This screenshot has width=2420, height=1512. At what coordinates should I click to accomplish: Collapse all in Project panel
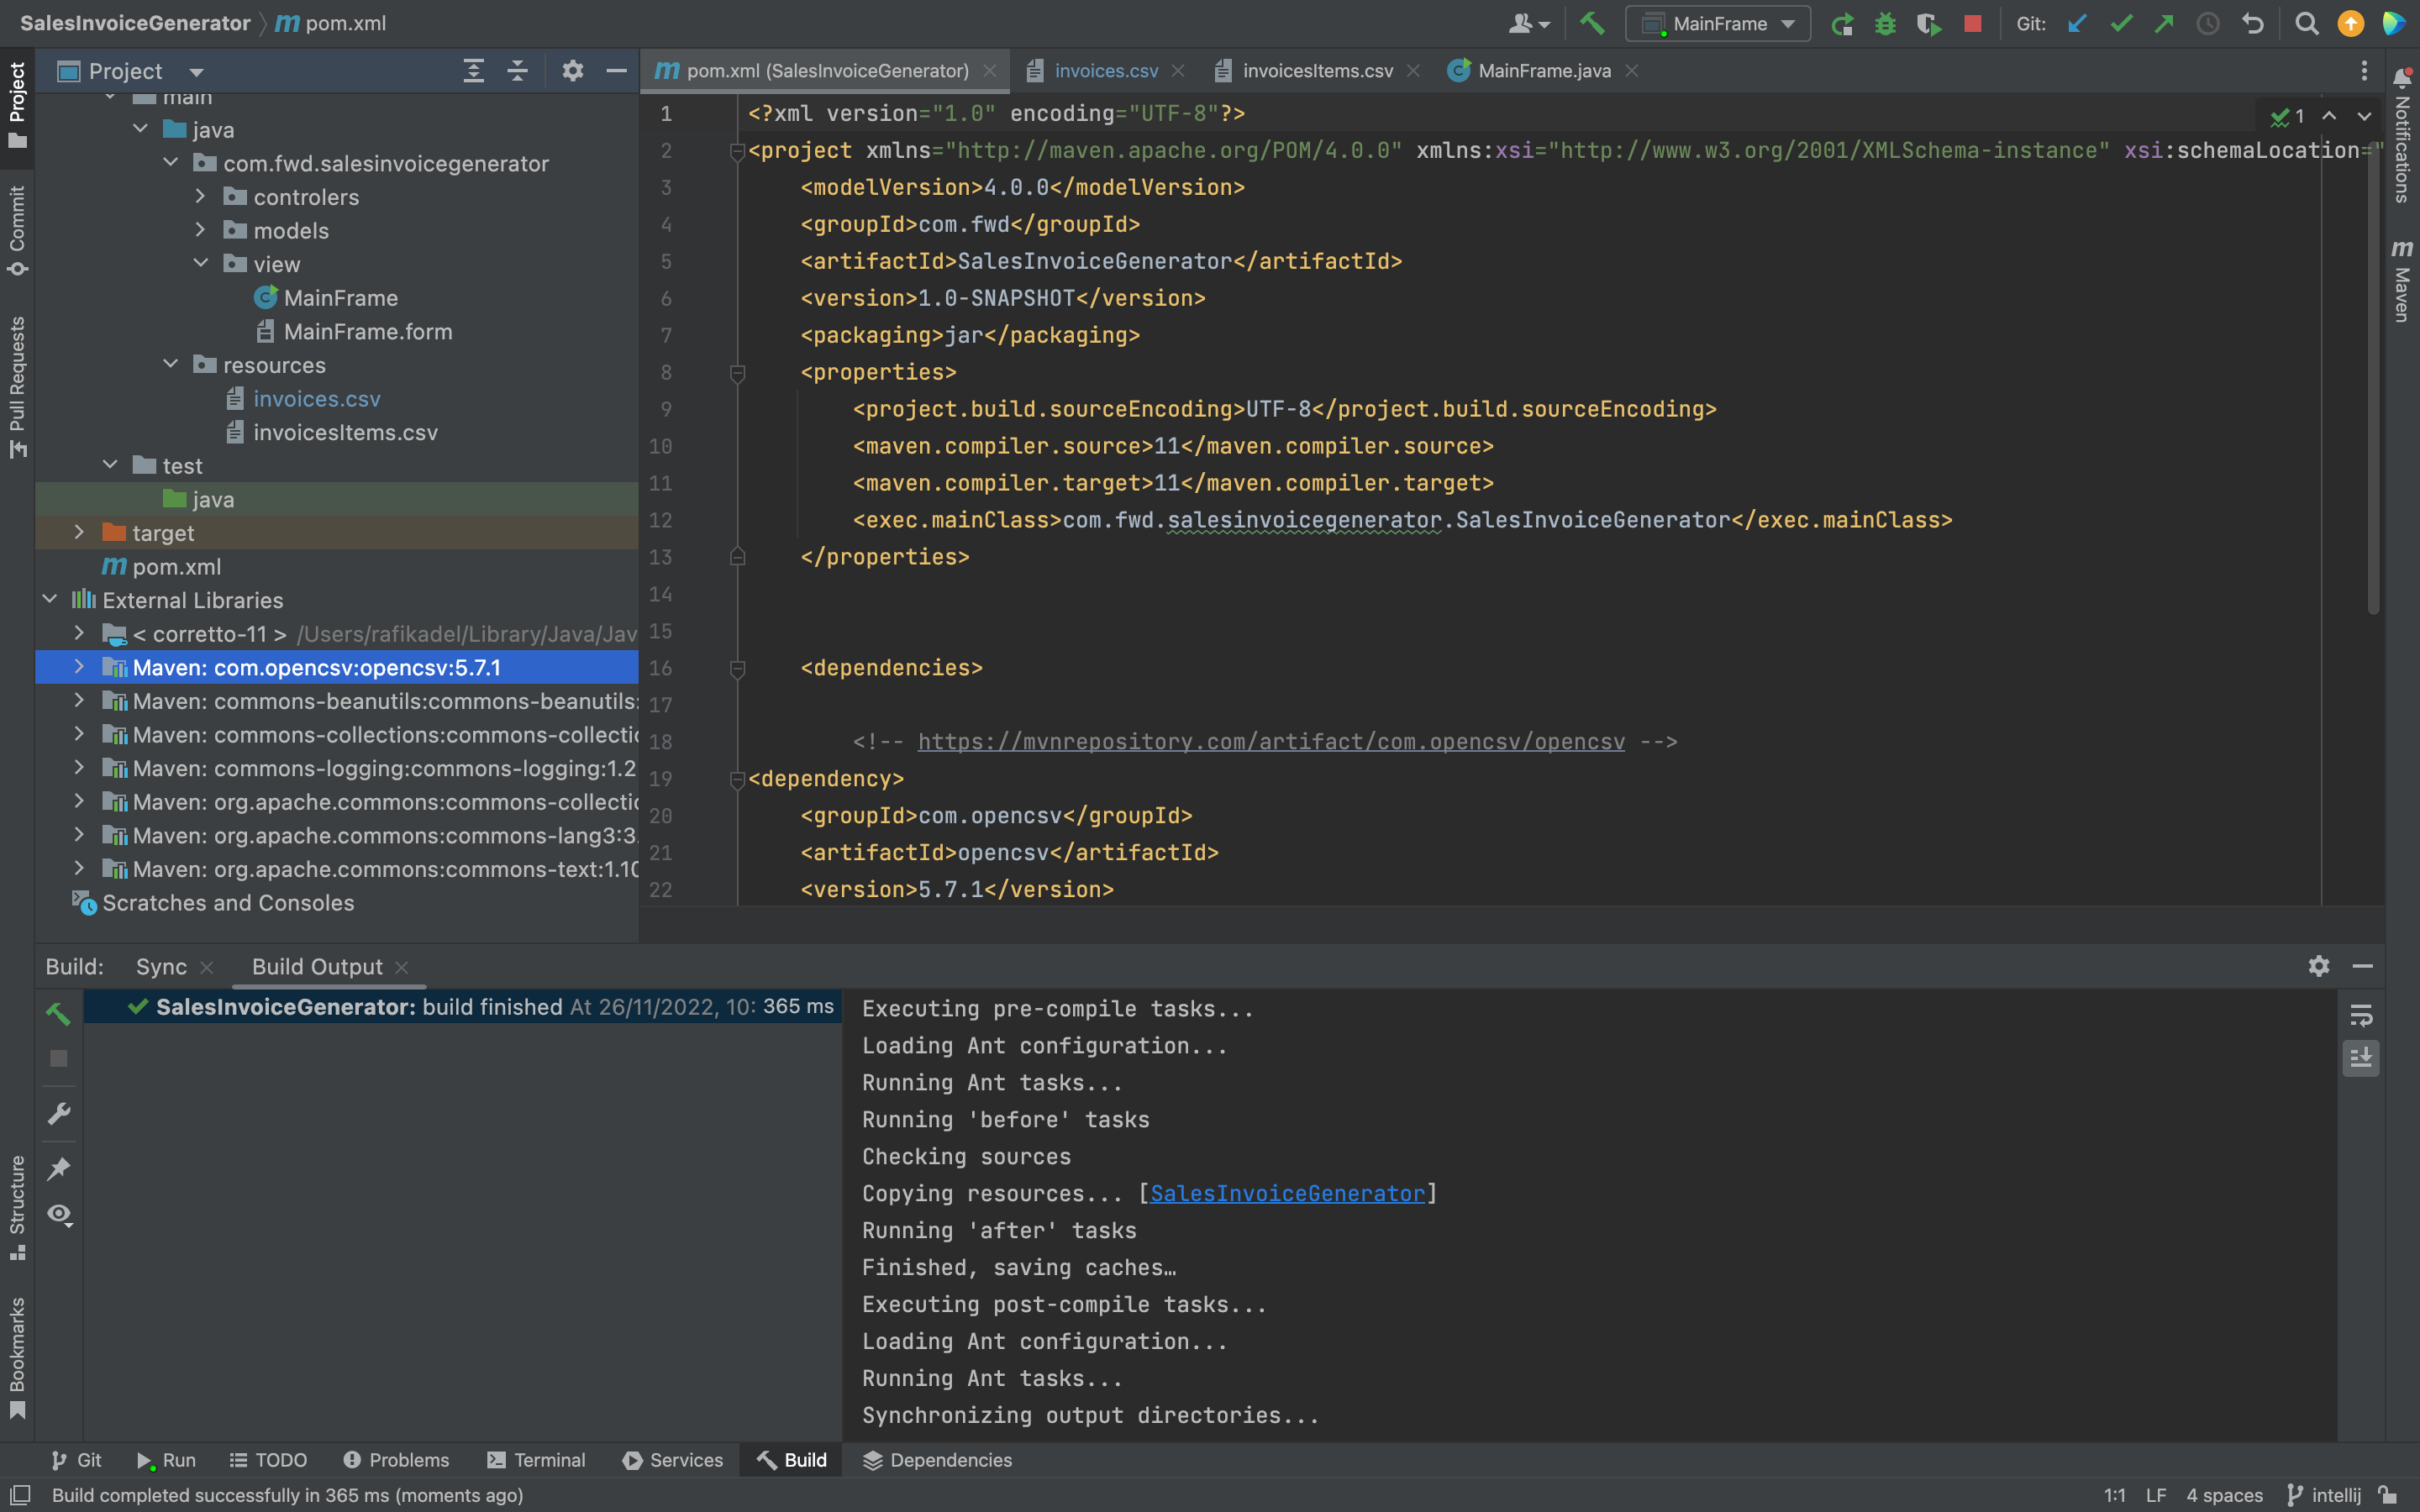(x=517, y=71)
